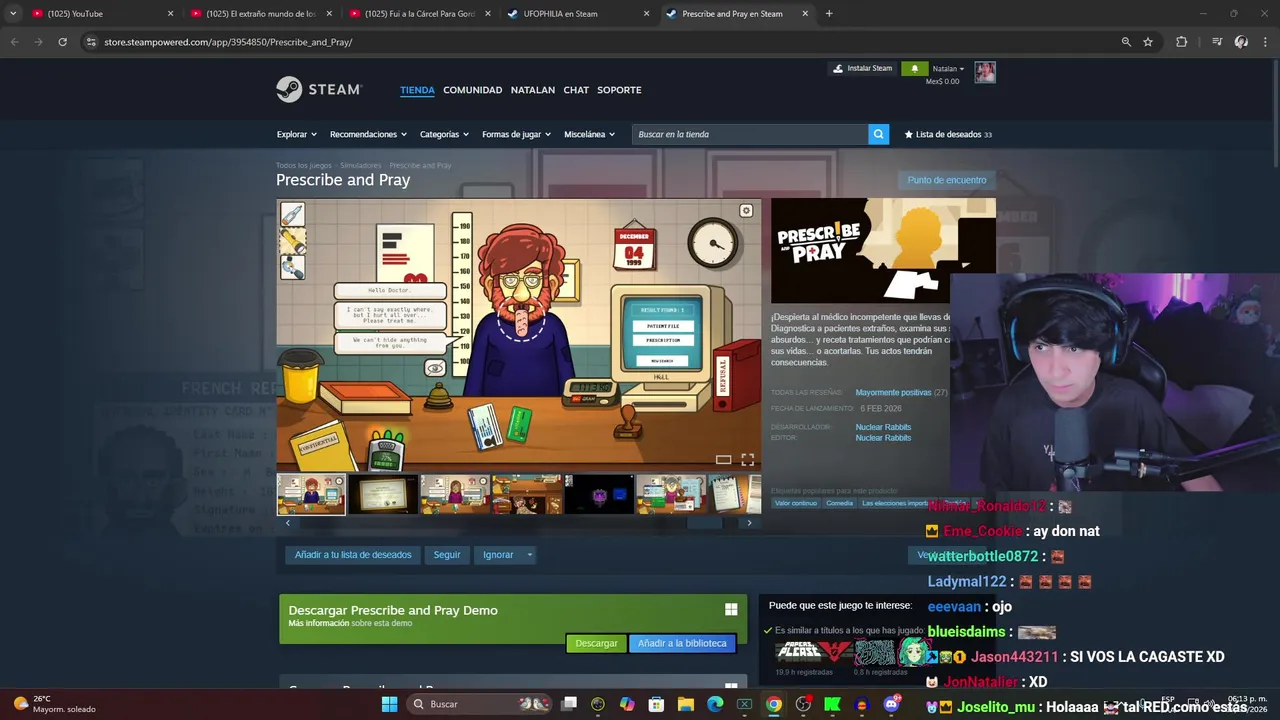The width and height of the screenshot is (1280, 720).
Task: Go back with the browser back arrow
Action: 14,42
